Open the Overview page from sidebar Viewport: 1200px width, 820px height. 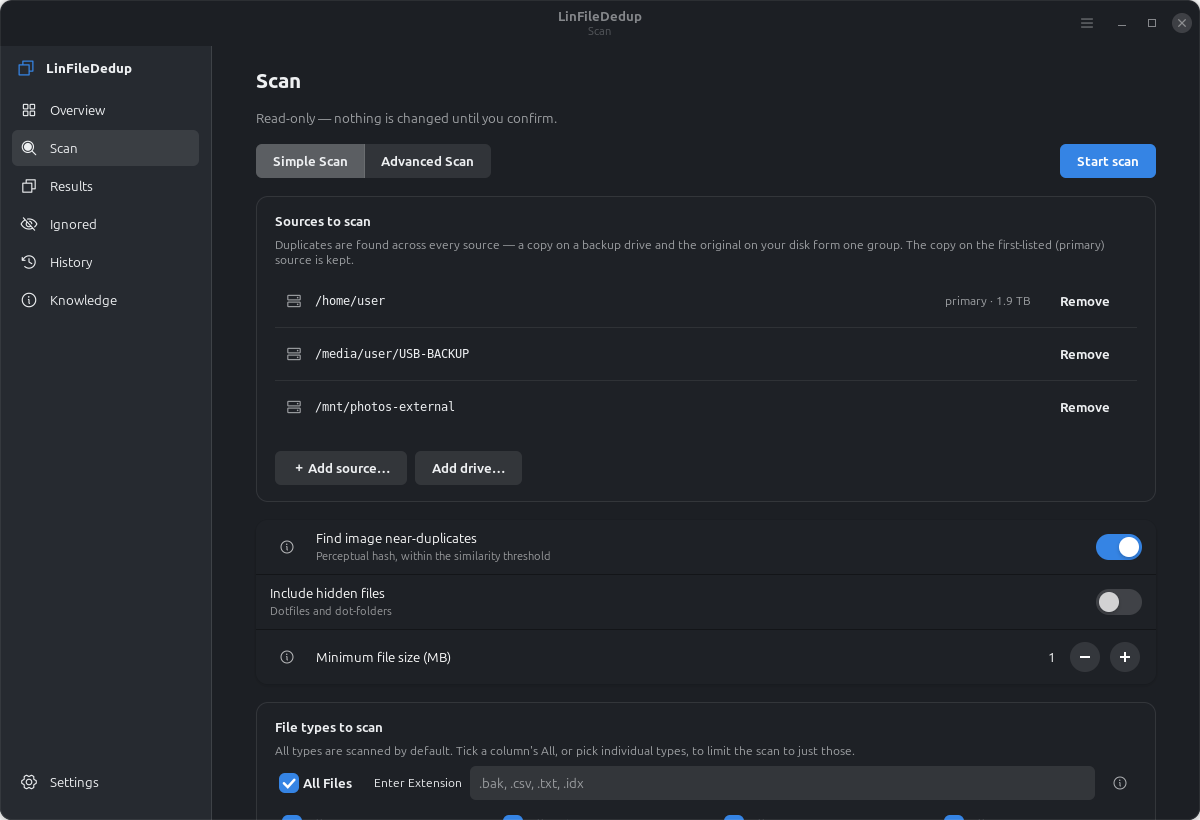105,110
